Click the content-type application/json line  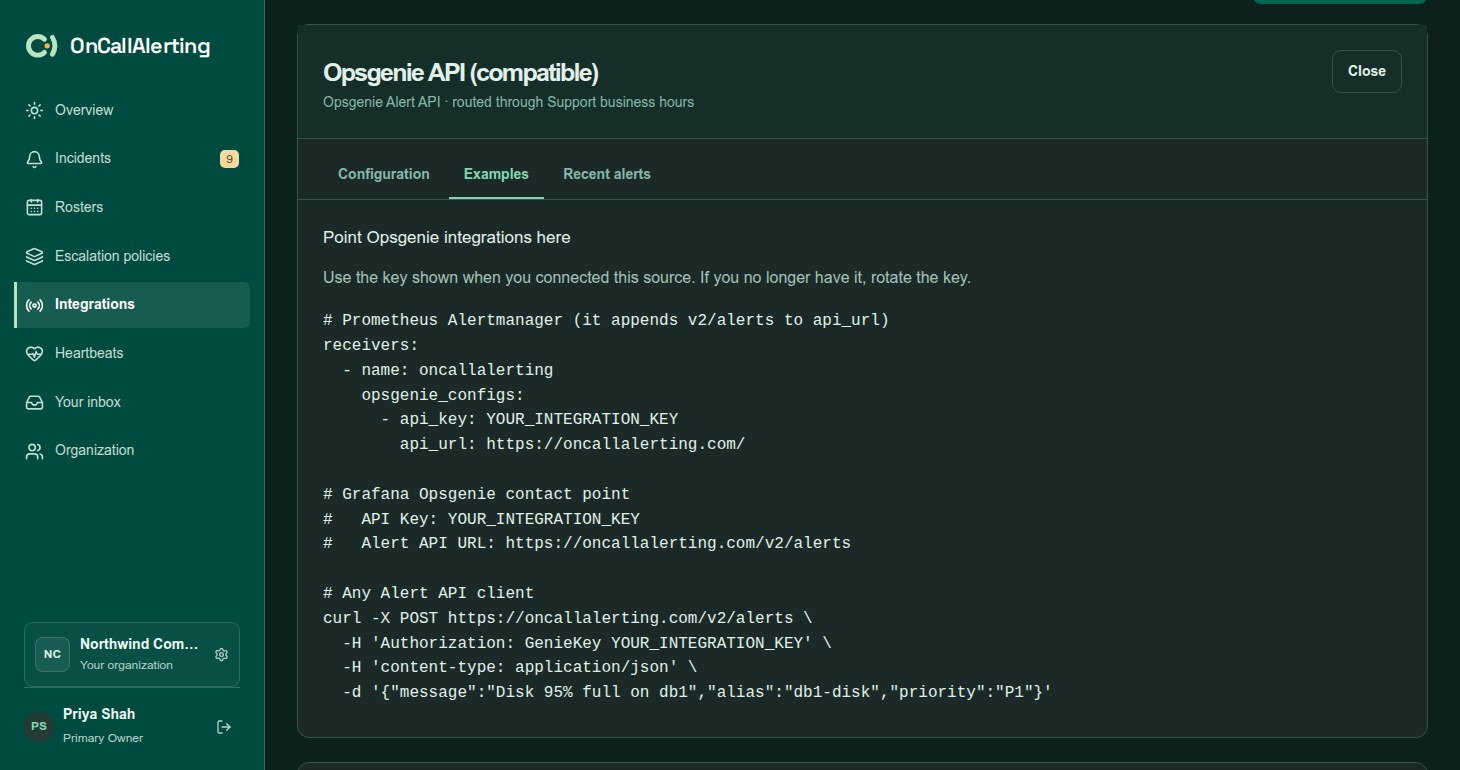[520, 667]
